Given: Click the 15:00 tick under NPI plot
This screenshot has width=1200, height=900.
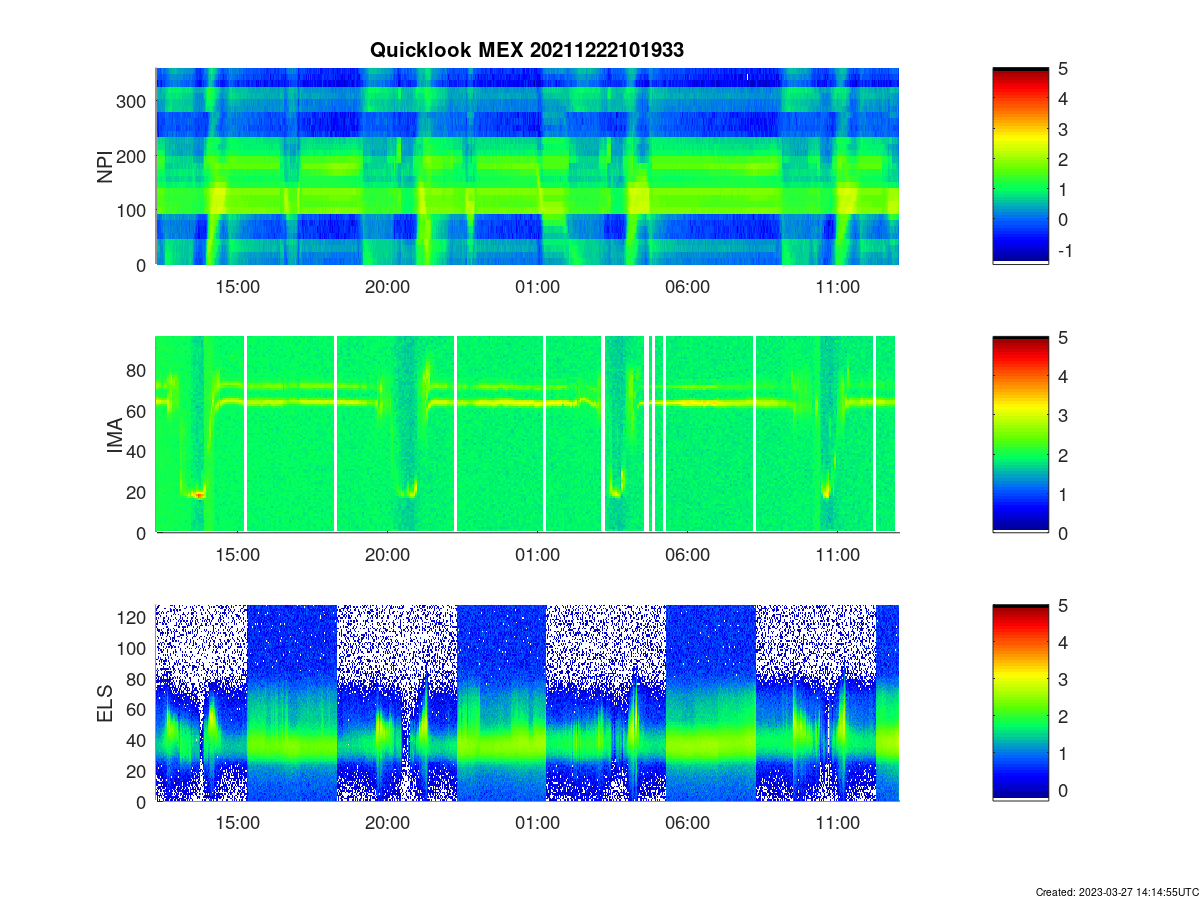Looking at the screenshot, I should pyautogui.click(x=238, y=286).
